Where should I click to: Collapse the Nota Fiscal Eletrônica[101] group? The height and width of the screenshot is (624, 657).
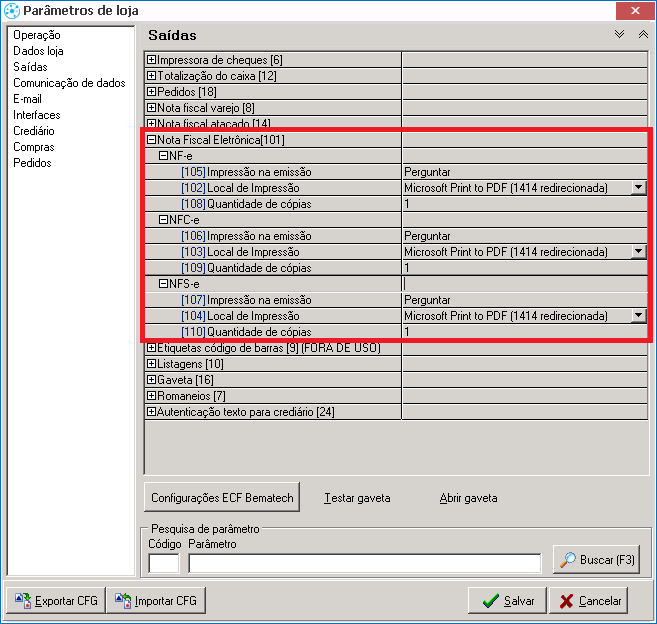click(x=152, y=140)
